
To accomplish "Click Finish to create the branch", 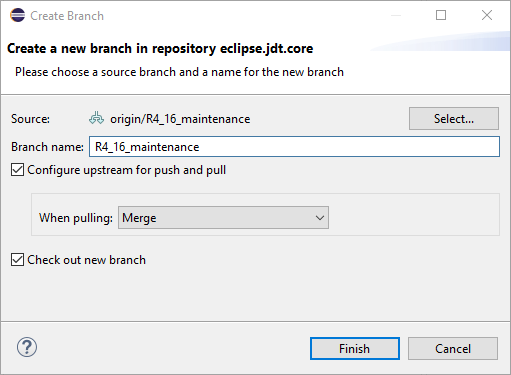I will [x=355, y=349].
